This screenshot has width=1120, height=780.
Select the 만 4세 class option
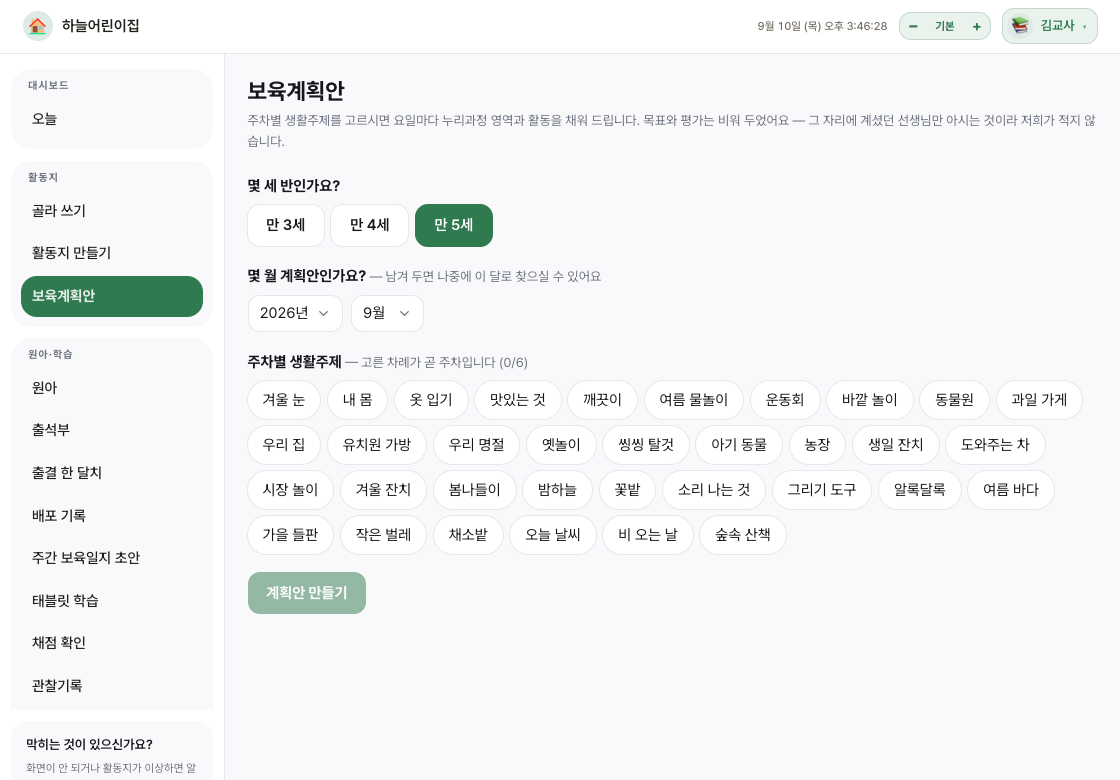tap(369, 225)
